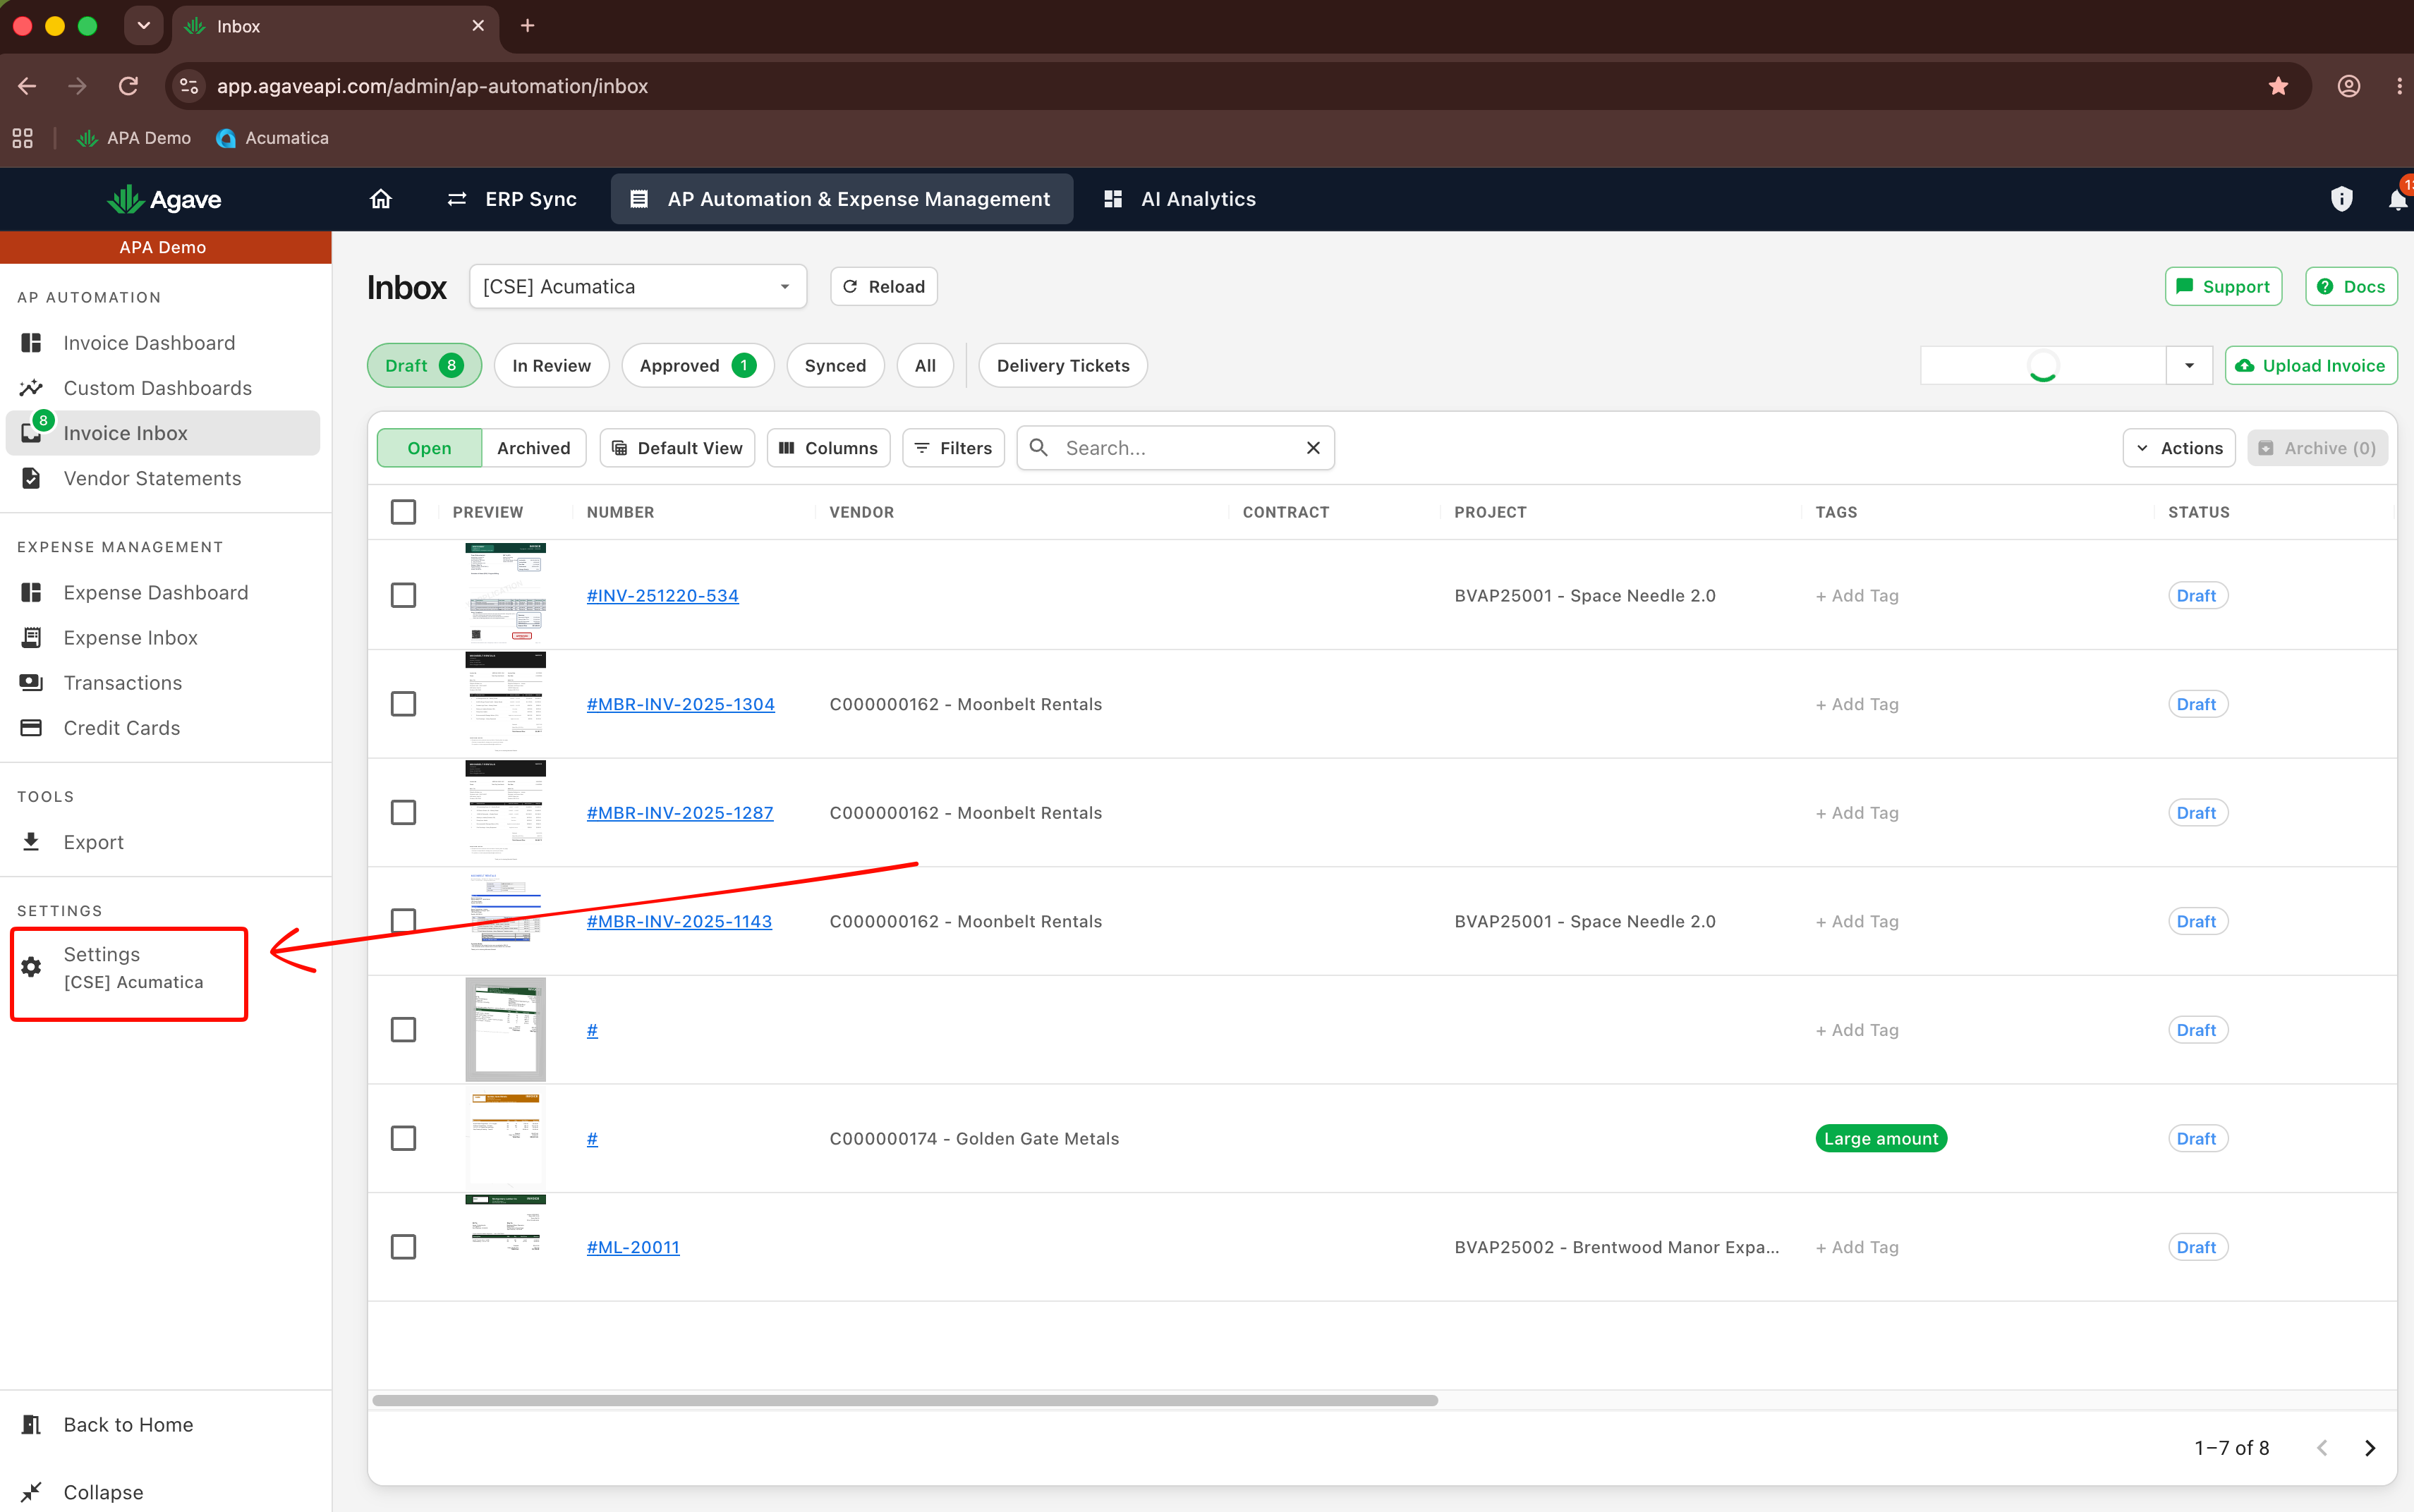This screenshot has height=1512, width=2414.
Task: Expand the Actions dropdown
Action: 2179,448
